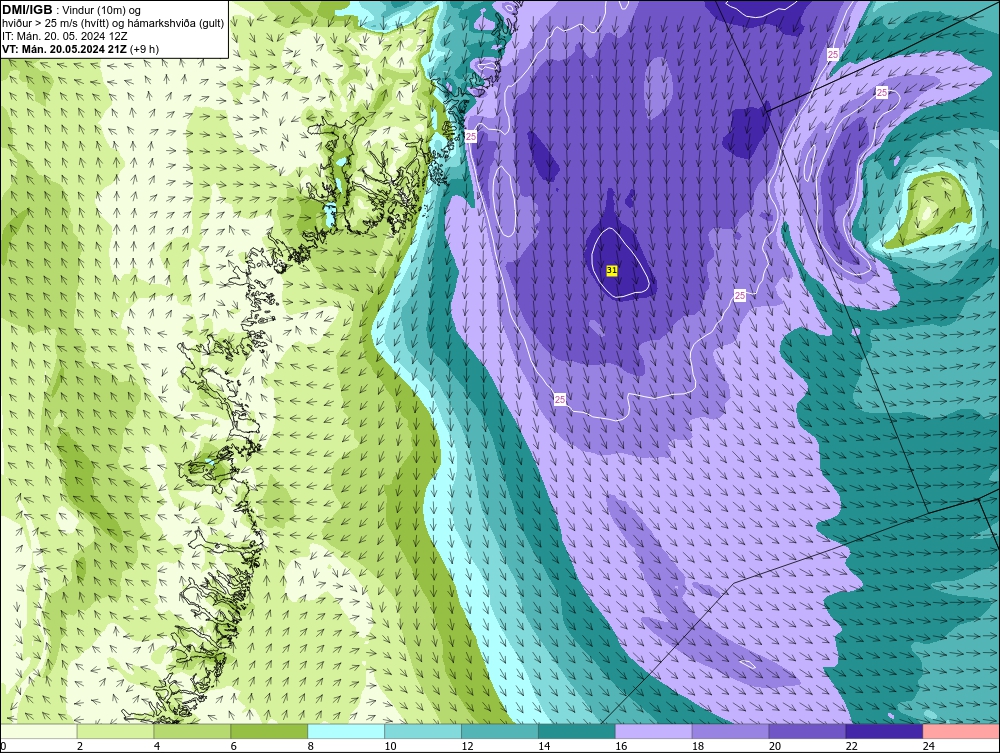
Task: Click the 8–10 m/s pale cyan legend swatch
Action: 346,731
